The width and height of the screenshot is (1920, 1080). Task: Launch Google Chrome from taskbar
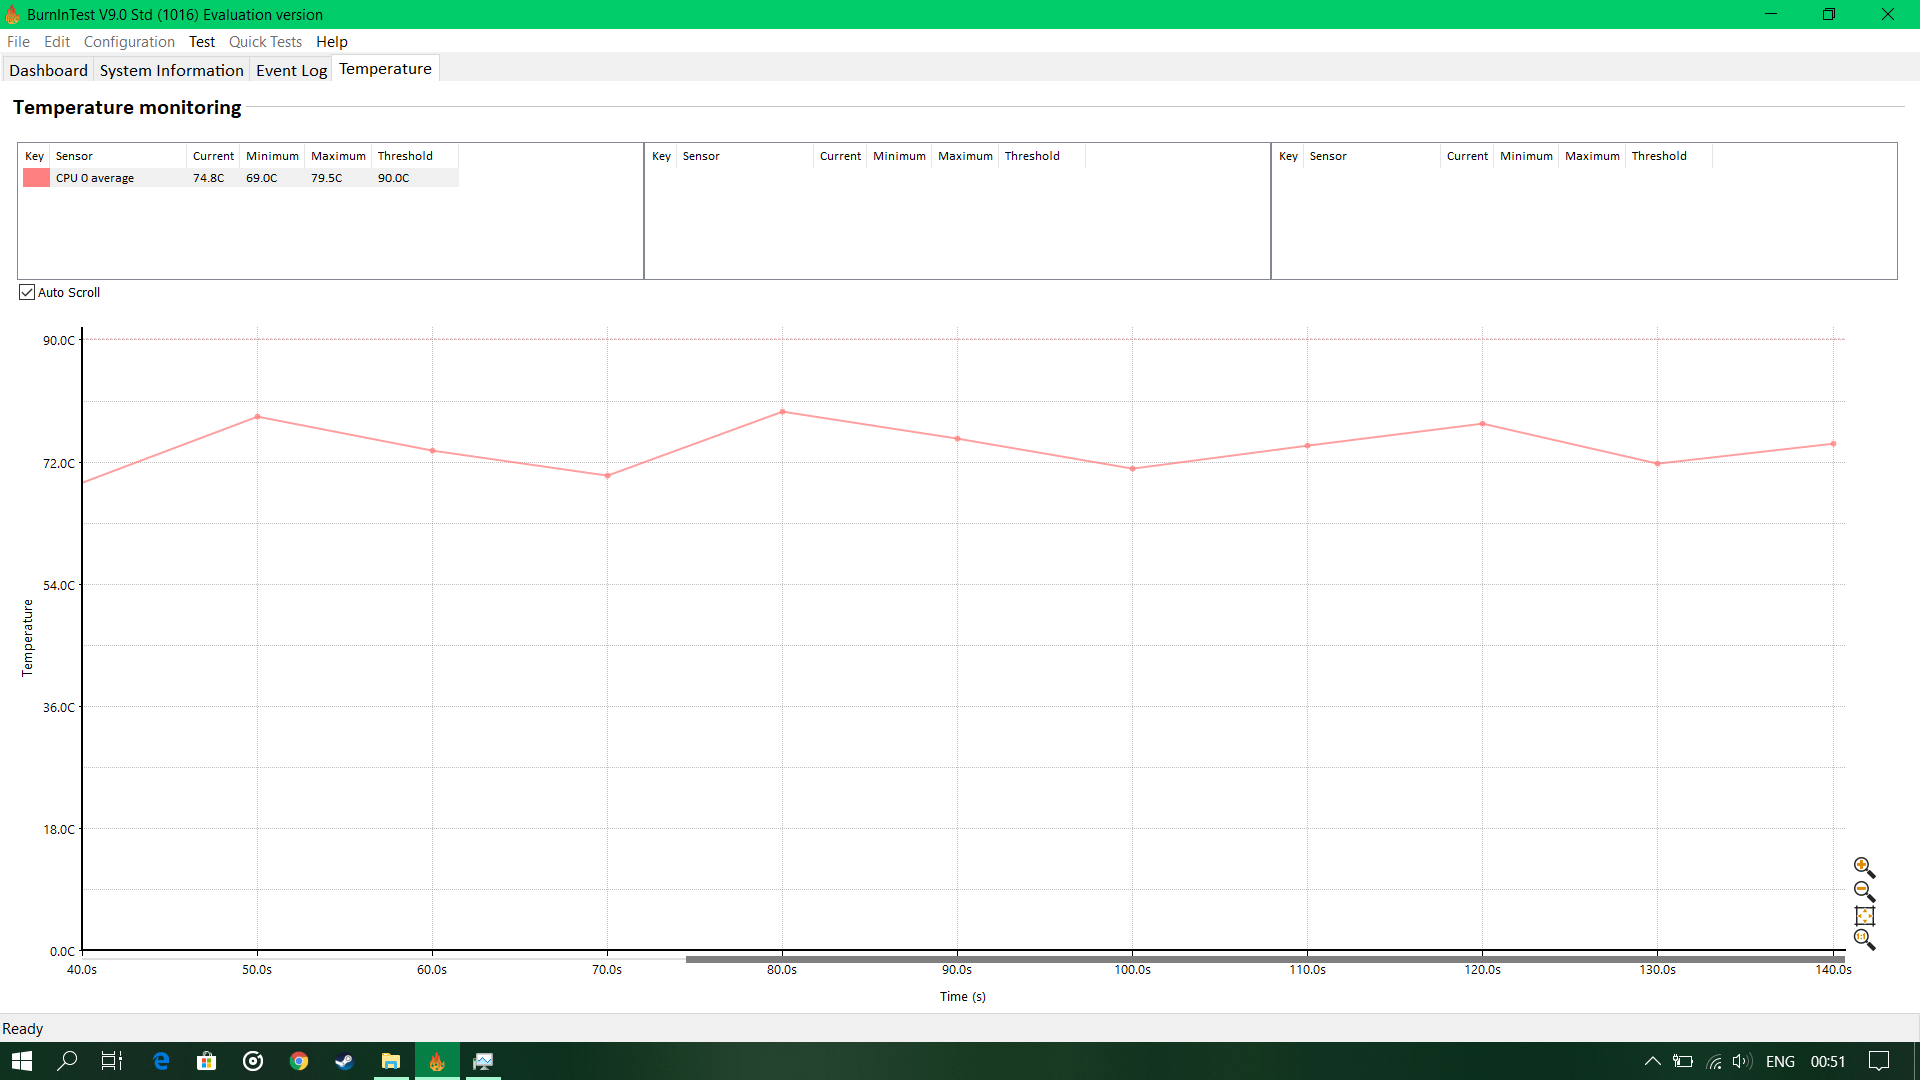pos(299,1061)
